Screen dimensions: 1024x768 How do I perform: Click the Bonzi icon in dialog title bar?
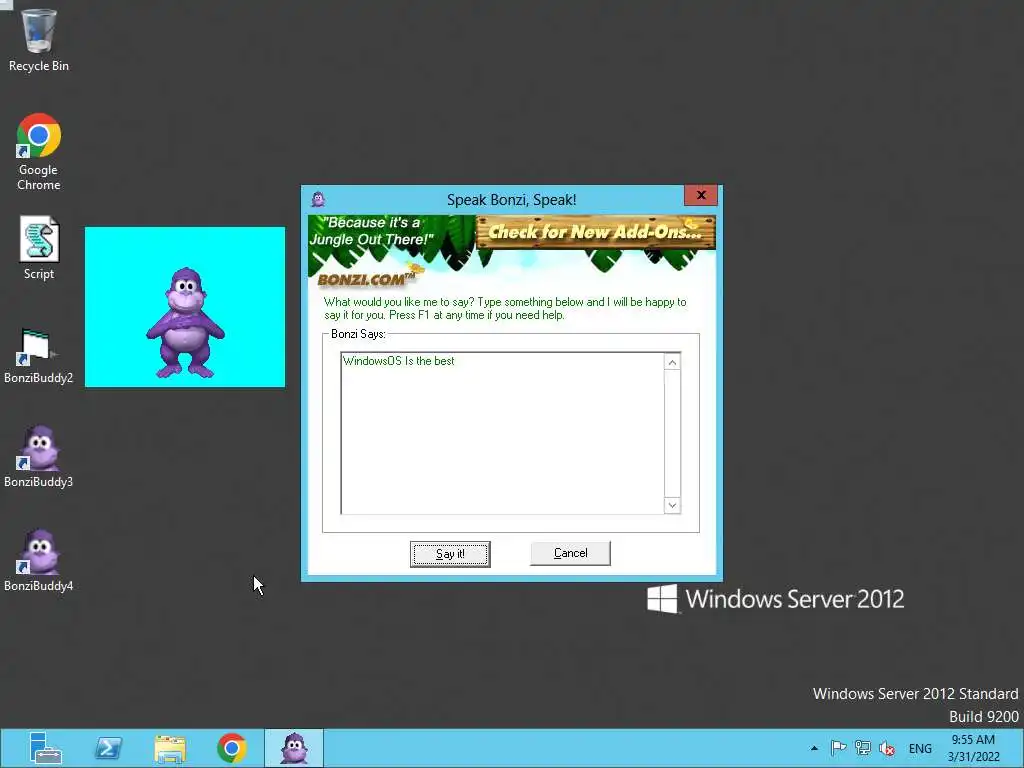point(318,199)
